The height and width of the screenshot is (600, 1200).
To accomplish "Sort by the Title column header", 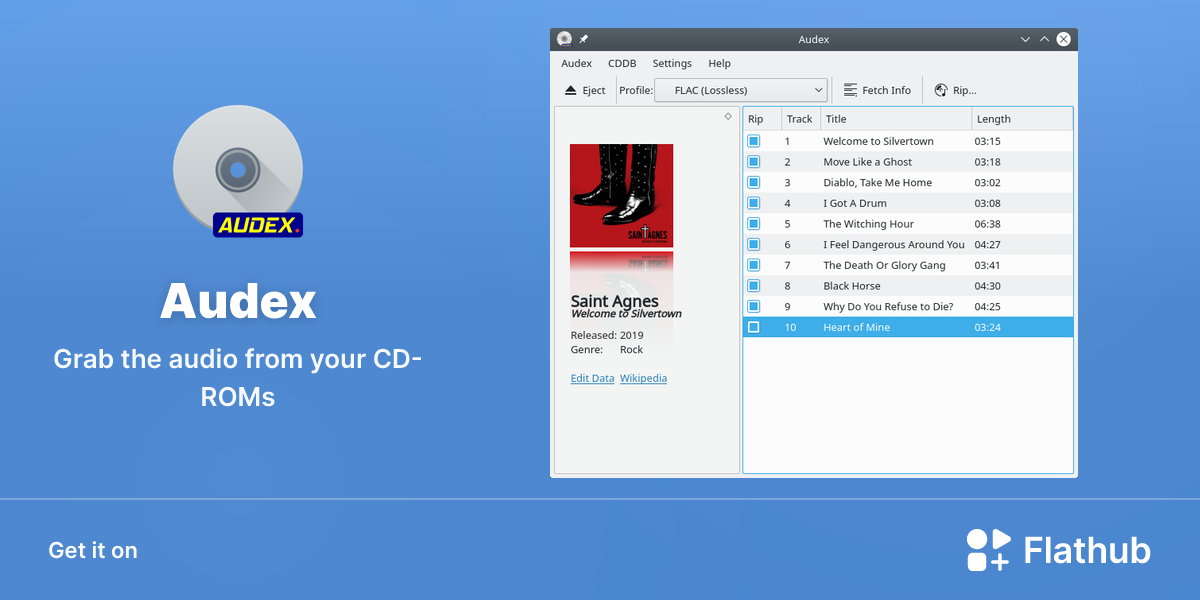I will [x=896, y=119].
